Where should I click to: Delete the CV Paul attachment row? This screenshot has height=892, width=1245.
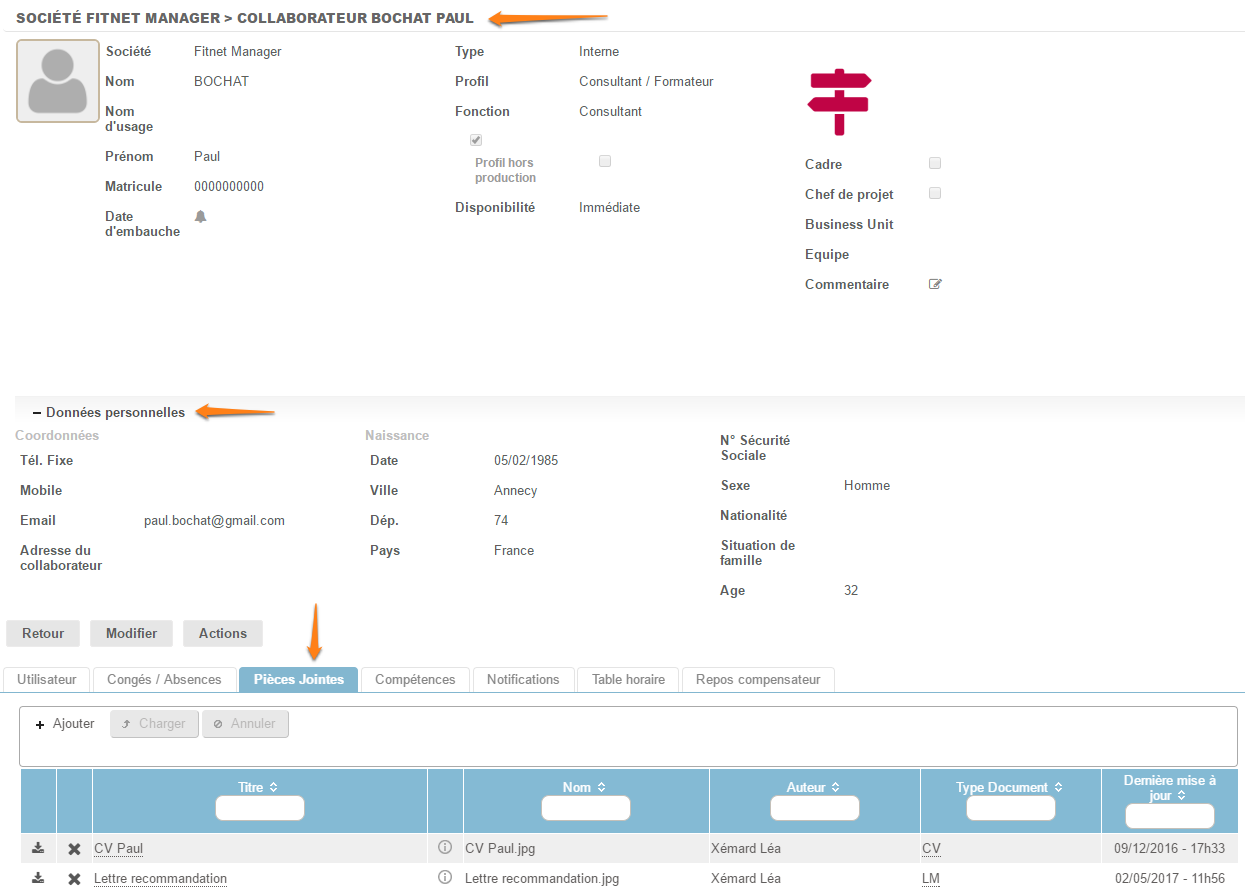pos(74,849)
